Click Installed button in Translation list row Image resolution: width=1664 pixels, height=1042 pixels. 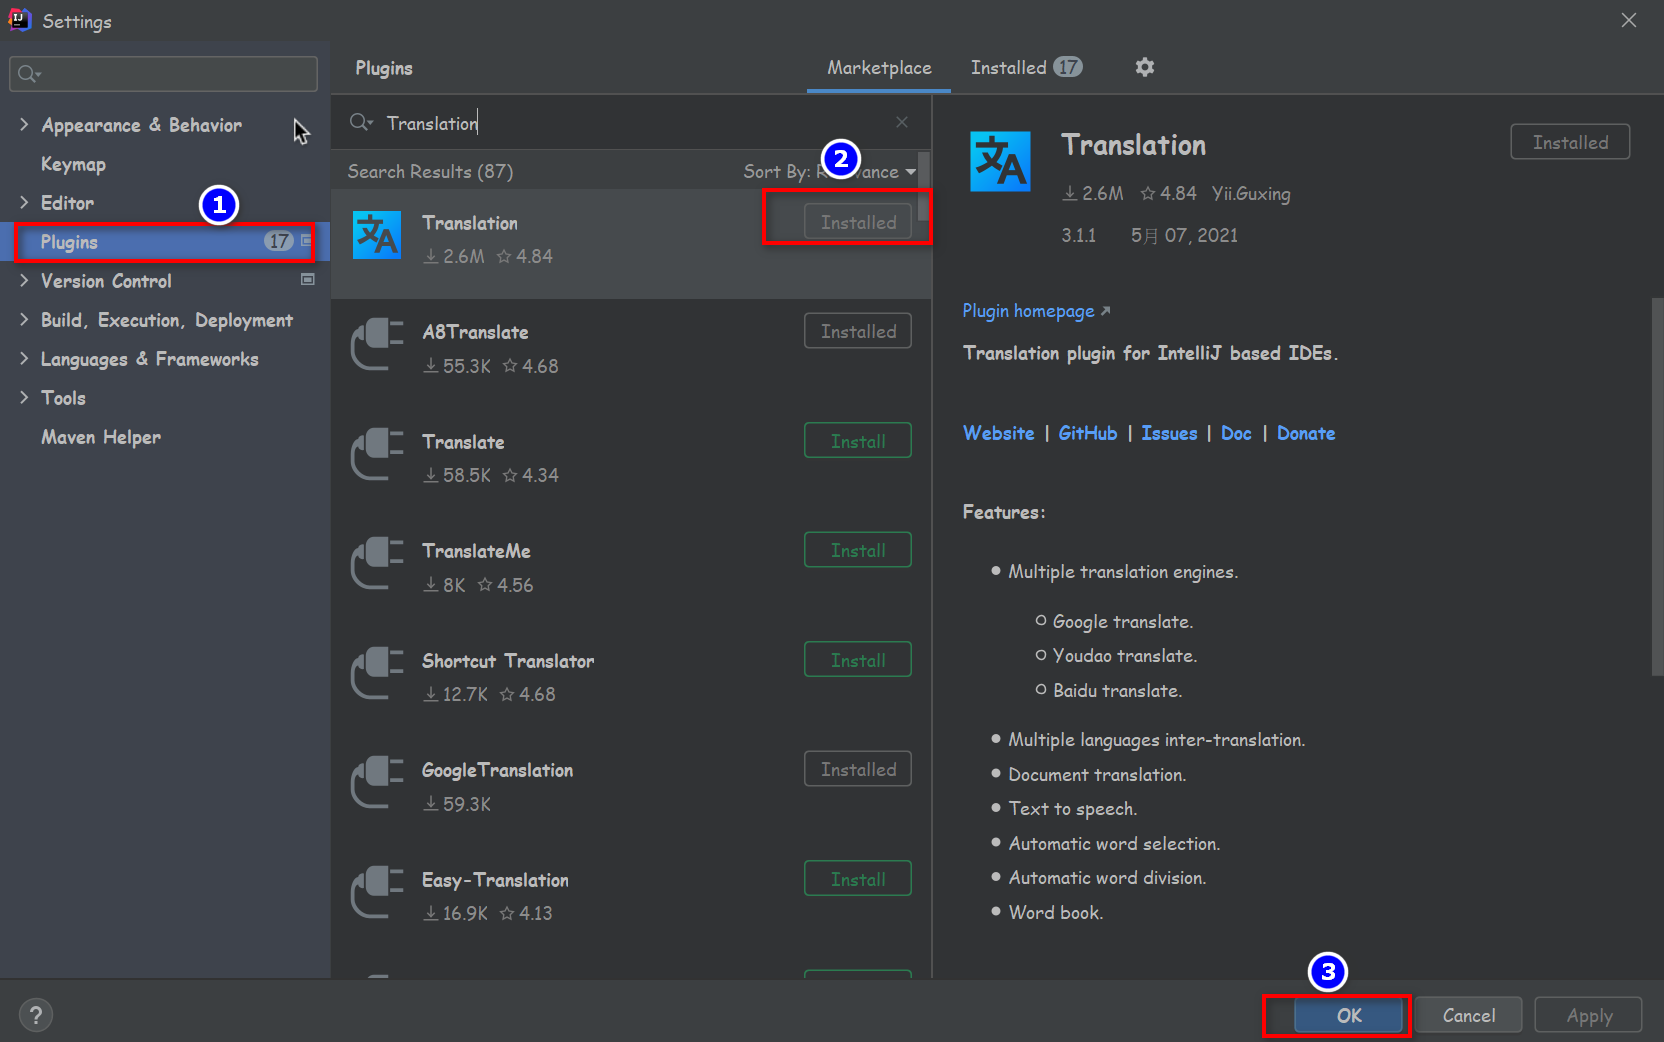click(x=858, y=222)
